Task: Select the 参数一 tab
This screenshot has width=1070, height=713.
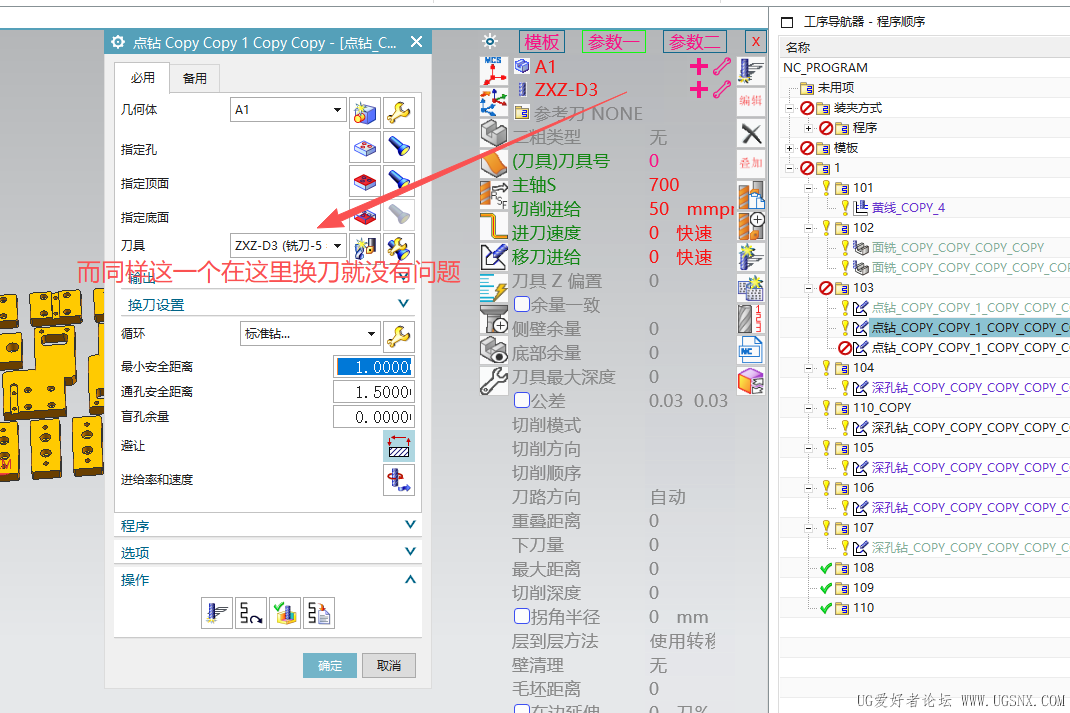Action: tap(613, 42)
